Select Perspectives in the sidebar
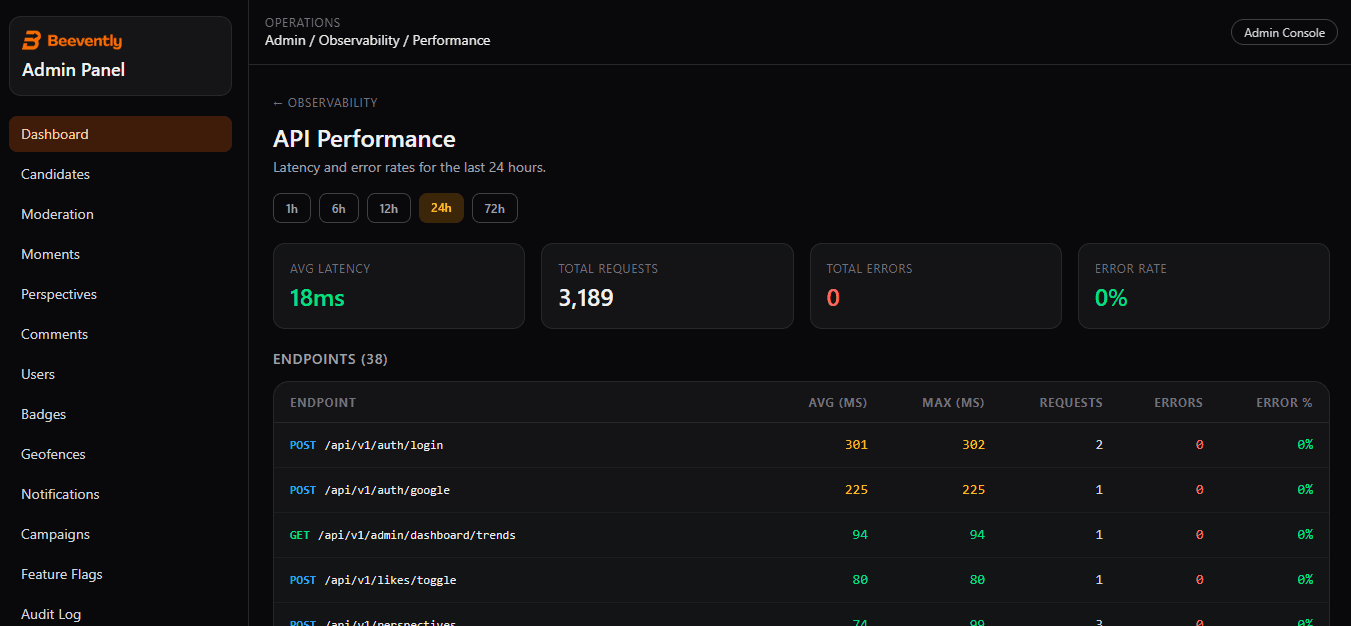Screen dimensions: 1351x626 120,294
